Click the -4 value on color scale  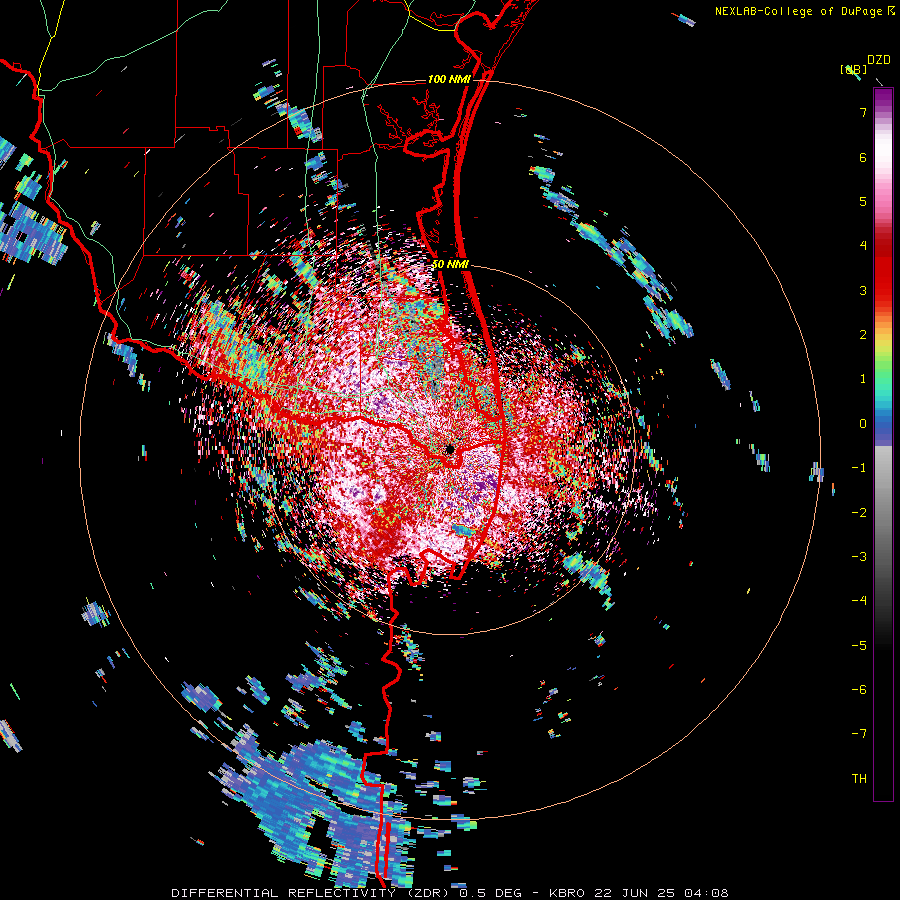[x=859, y=600]
